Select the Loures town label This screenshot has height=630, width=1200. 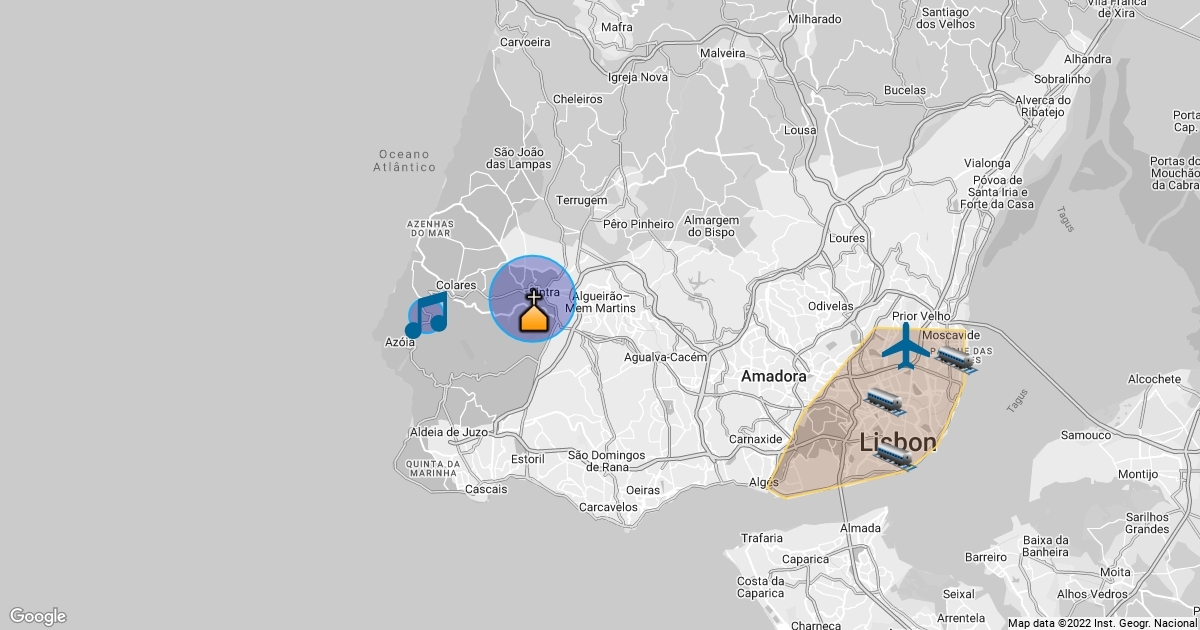tap(847, 239)
